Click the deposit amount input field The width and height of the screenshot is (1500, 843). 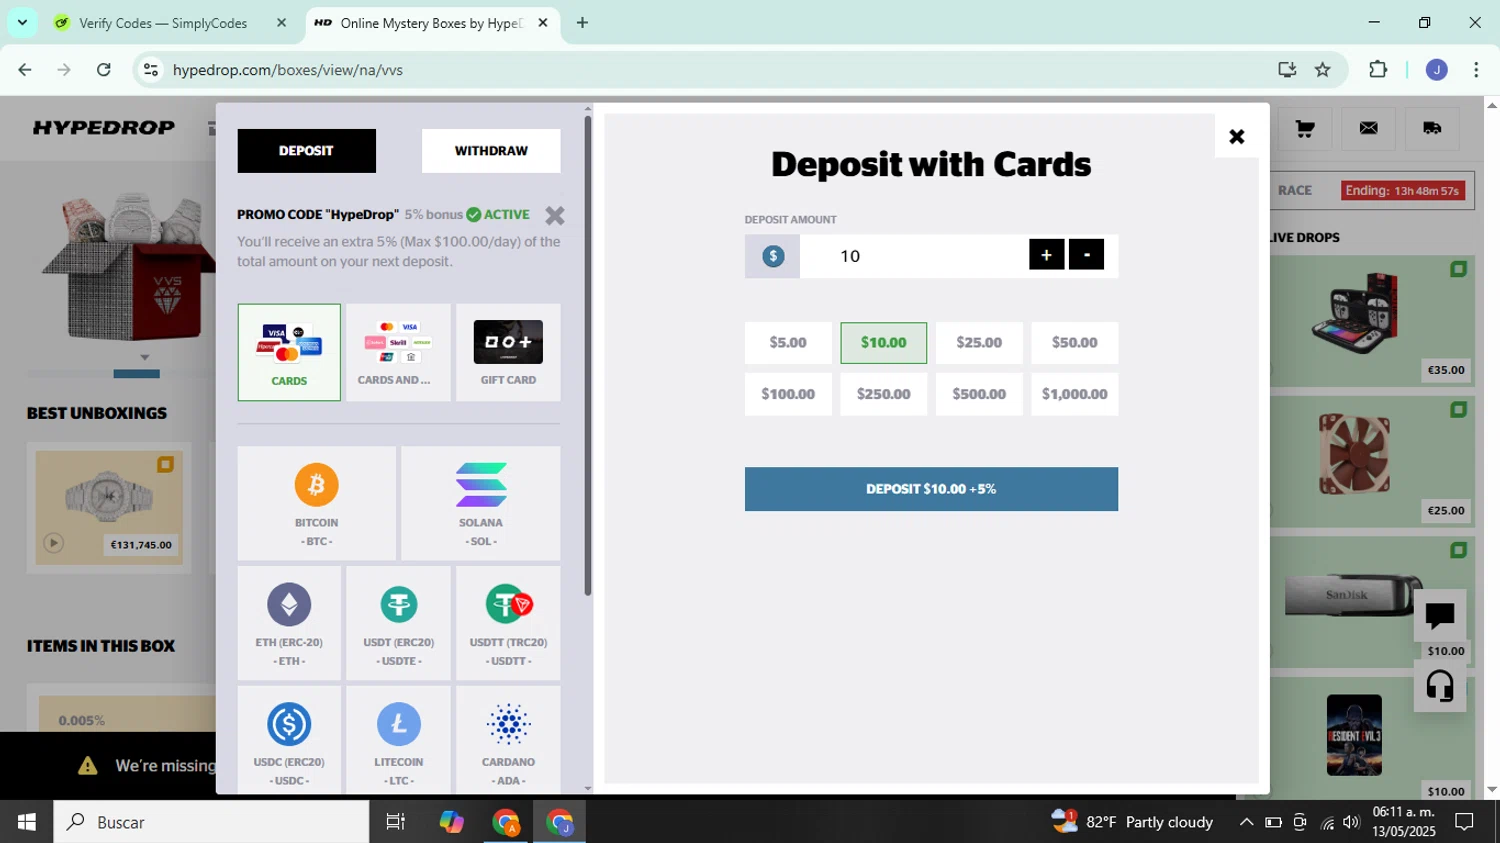pos(913,256)
